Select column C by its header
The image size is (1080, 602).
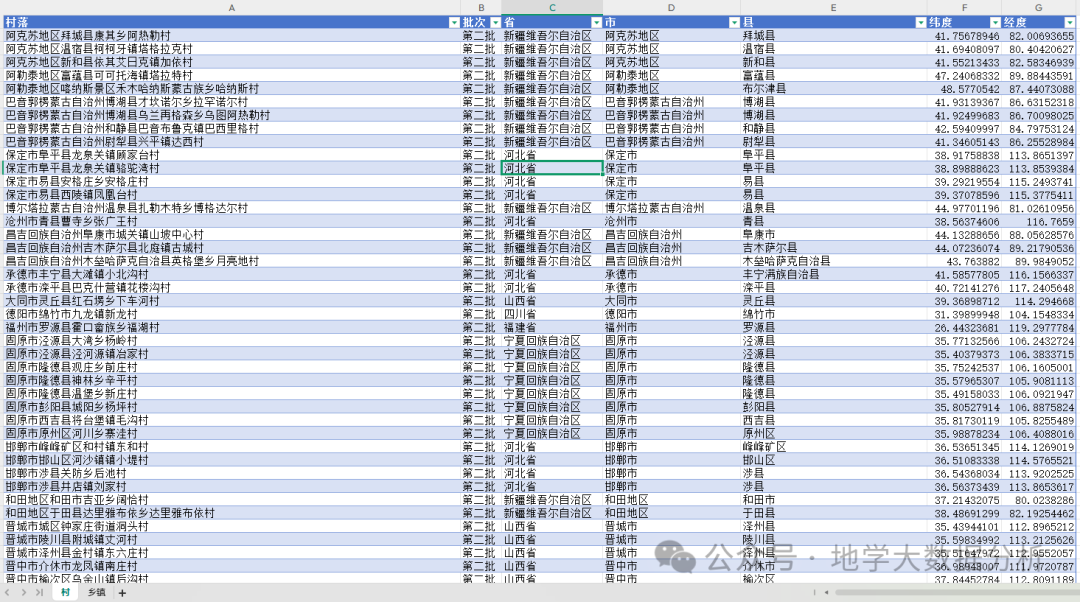pos(552,8)
